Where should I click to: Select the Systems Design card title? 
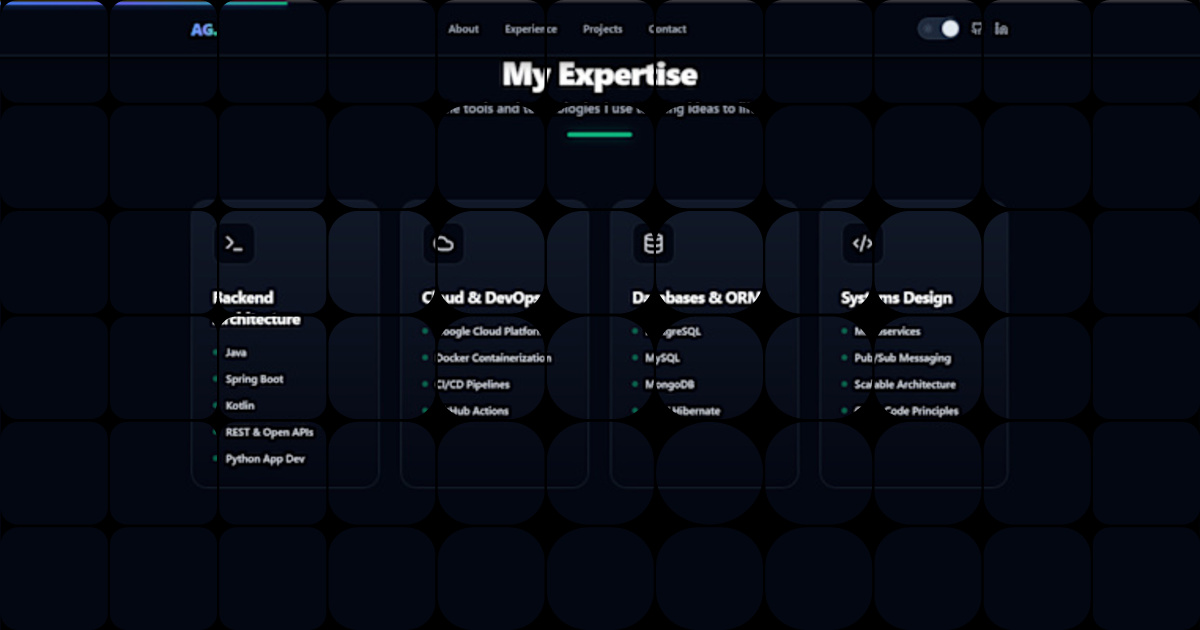tap(897, 298)
